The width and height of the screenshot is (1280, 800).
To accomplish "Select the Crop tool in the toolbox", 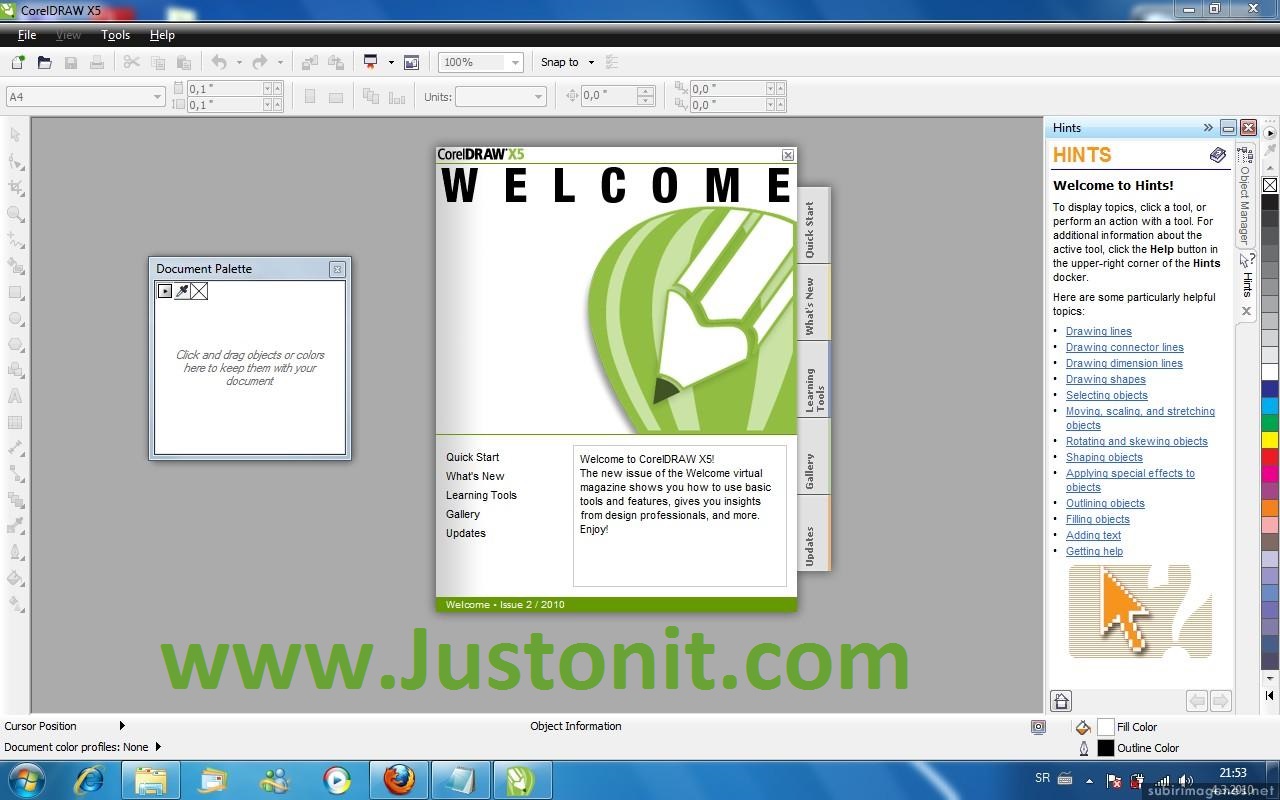I will [15, 187].
